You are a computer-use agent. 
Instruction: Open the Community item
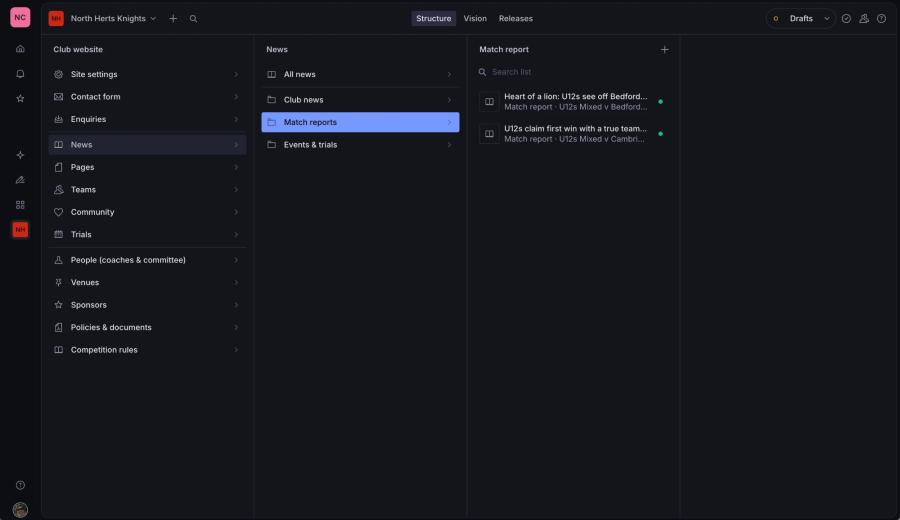click(x=148, y=212)
